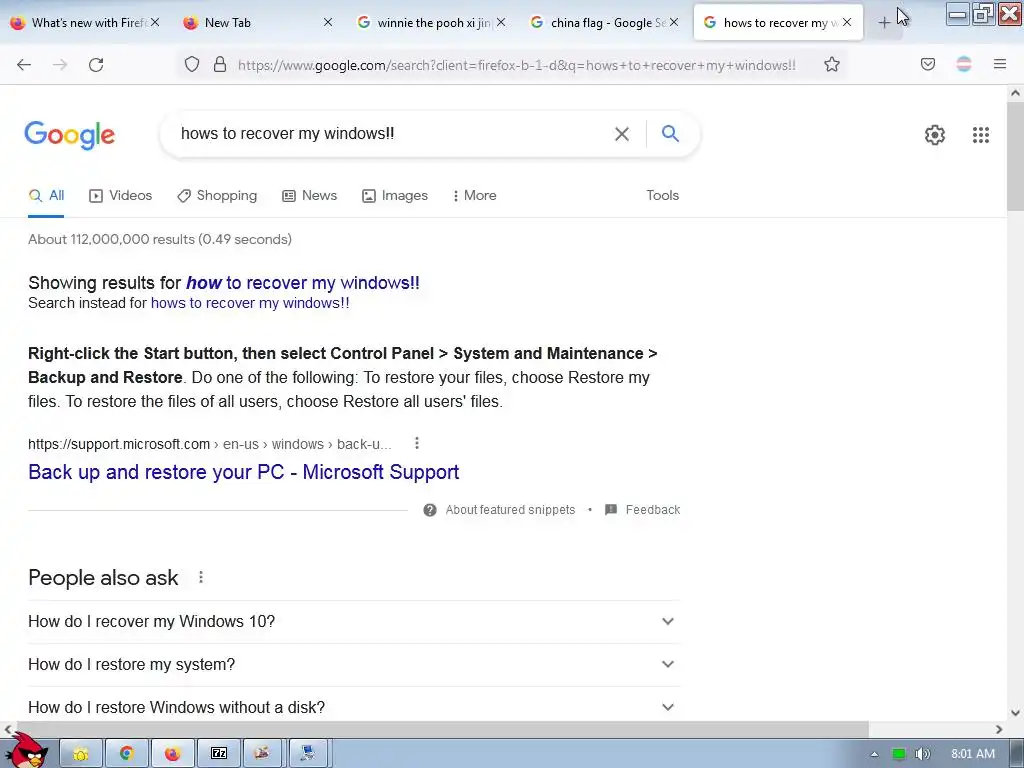Viewport: 1024px width, 768px height.
Task: Click the forward navigation arrow
Action: tap(60, 65)
